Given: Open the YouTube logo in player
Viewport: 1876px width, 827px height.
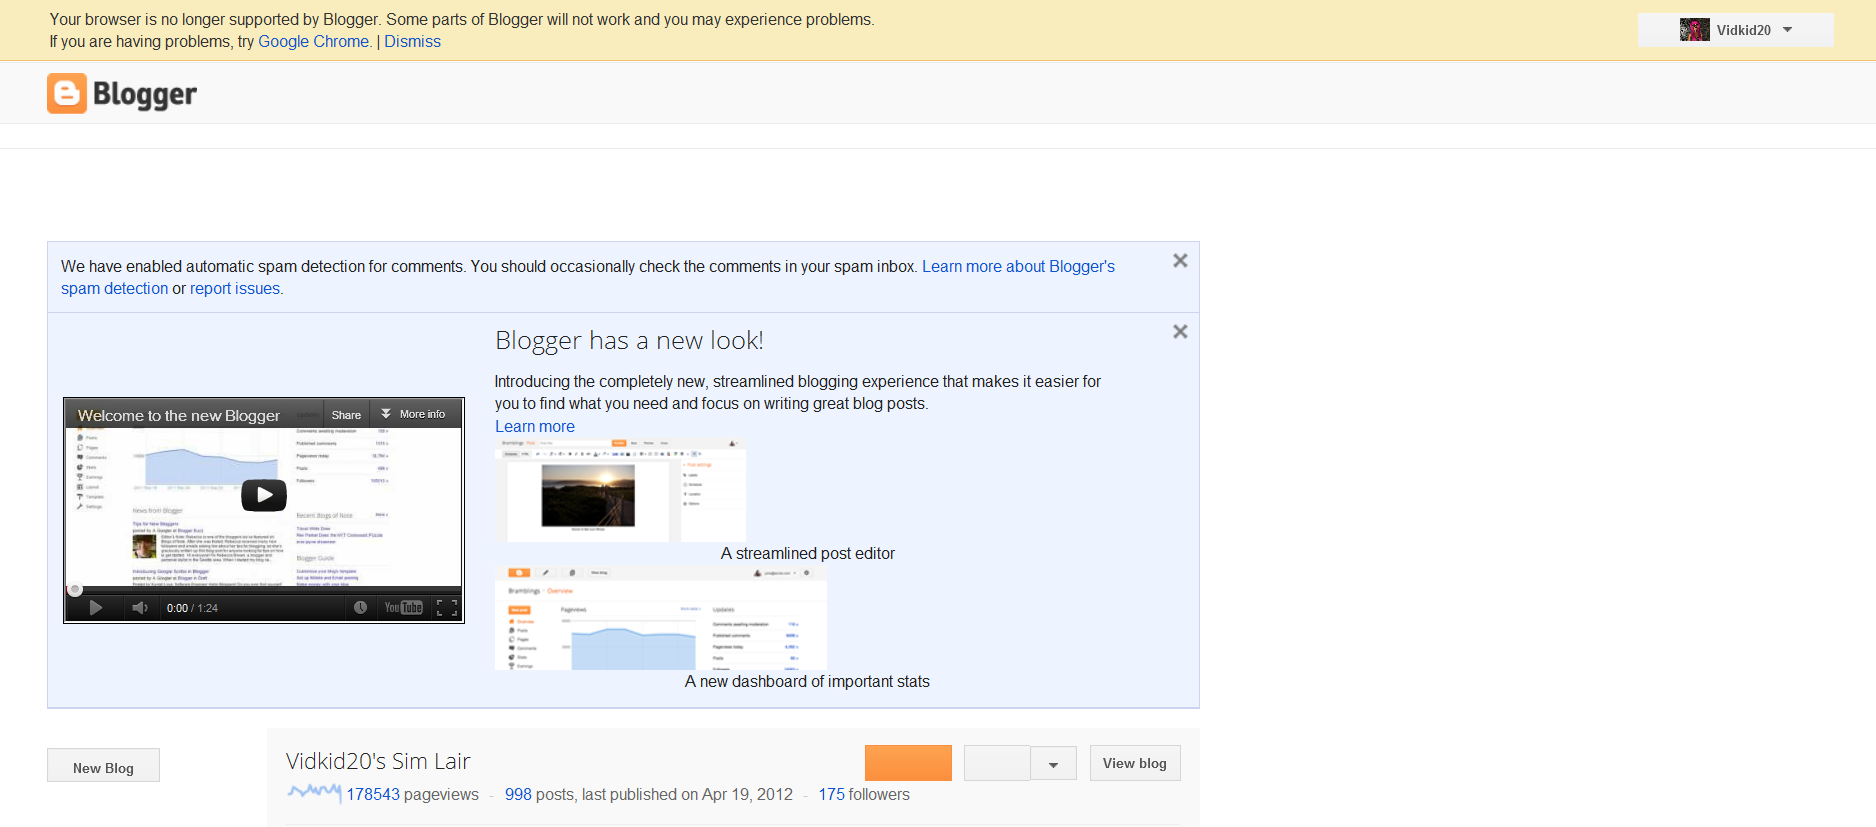Looking at the screenshot, I should click(x=404, y=608).
